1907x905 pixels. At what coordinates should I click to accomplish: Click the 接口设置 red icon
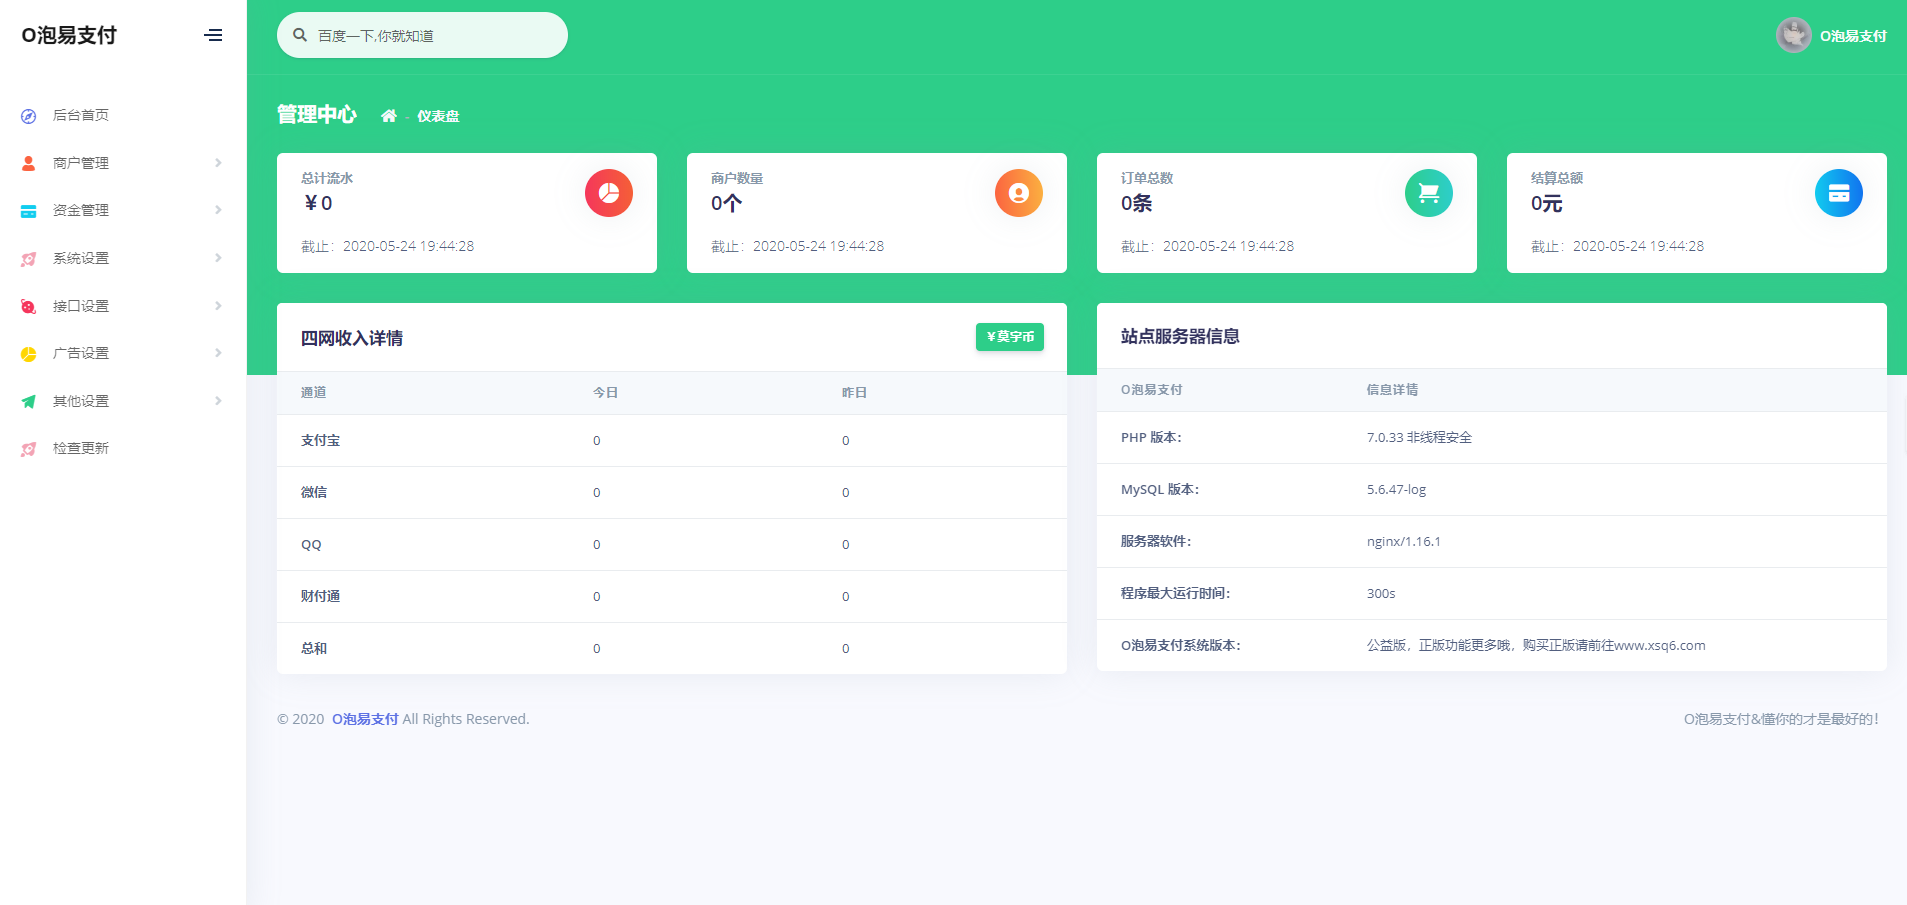pos(29,306)
